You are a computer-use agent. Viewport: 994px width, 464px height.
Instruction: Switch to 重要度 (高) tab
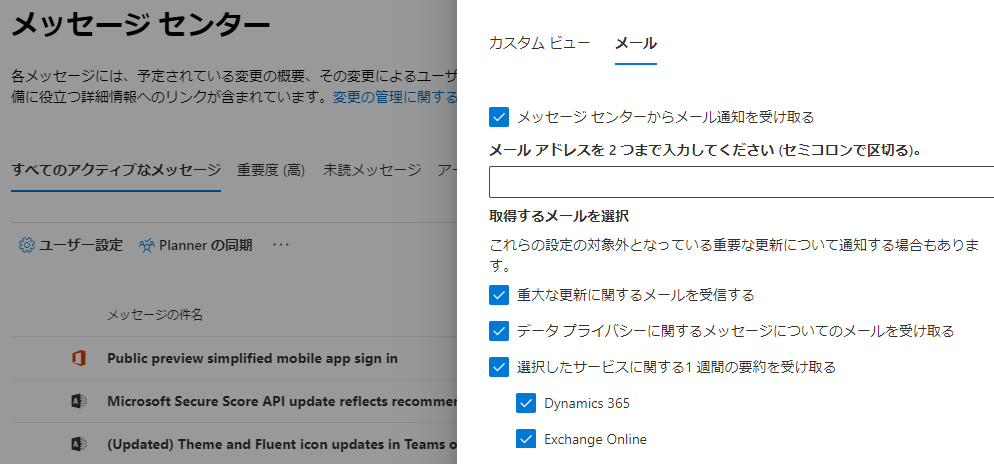271,170
